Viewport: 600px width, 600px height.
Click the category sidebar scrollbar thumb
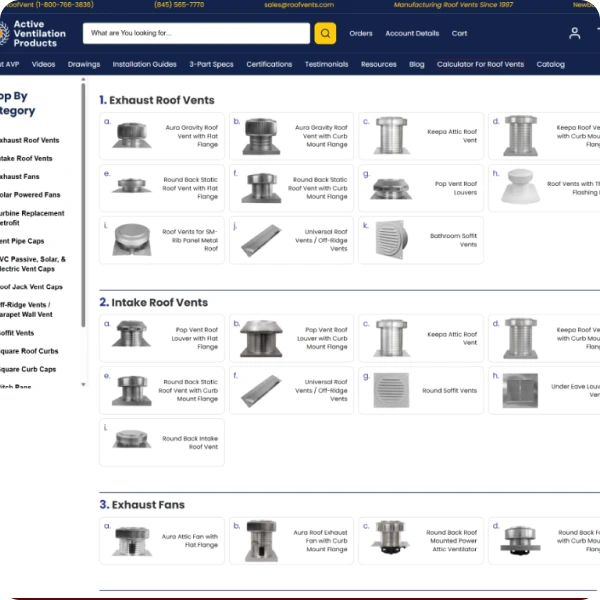pos(83,205)
